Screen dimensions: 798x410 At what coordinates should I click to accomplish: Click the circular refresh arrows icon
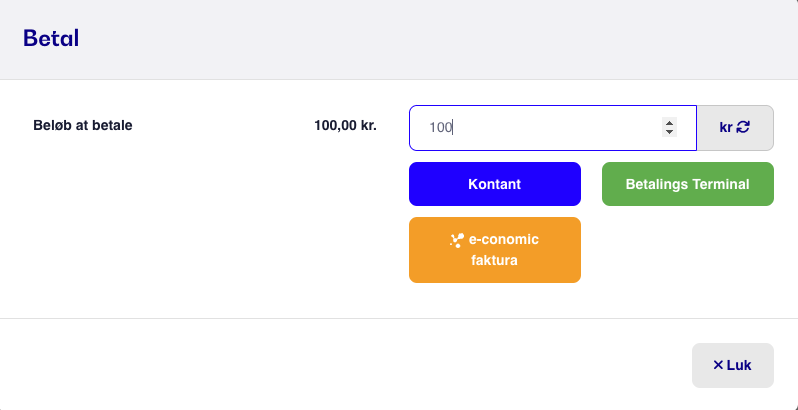pos(743,127)
